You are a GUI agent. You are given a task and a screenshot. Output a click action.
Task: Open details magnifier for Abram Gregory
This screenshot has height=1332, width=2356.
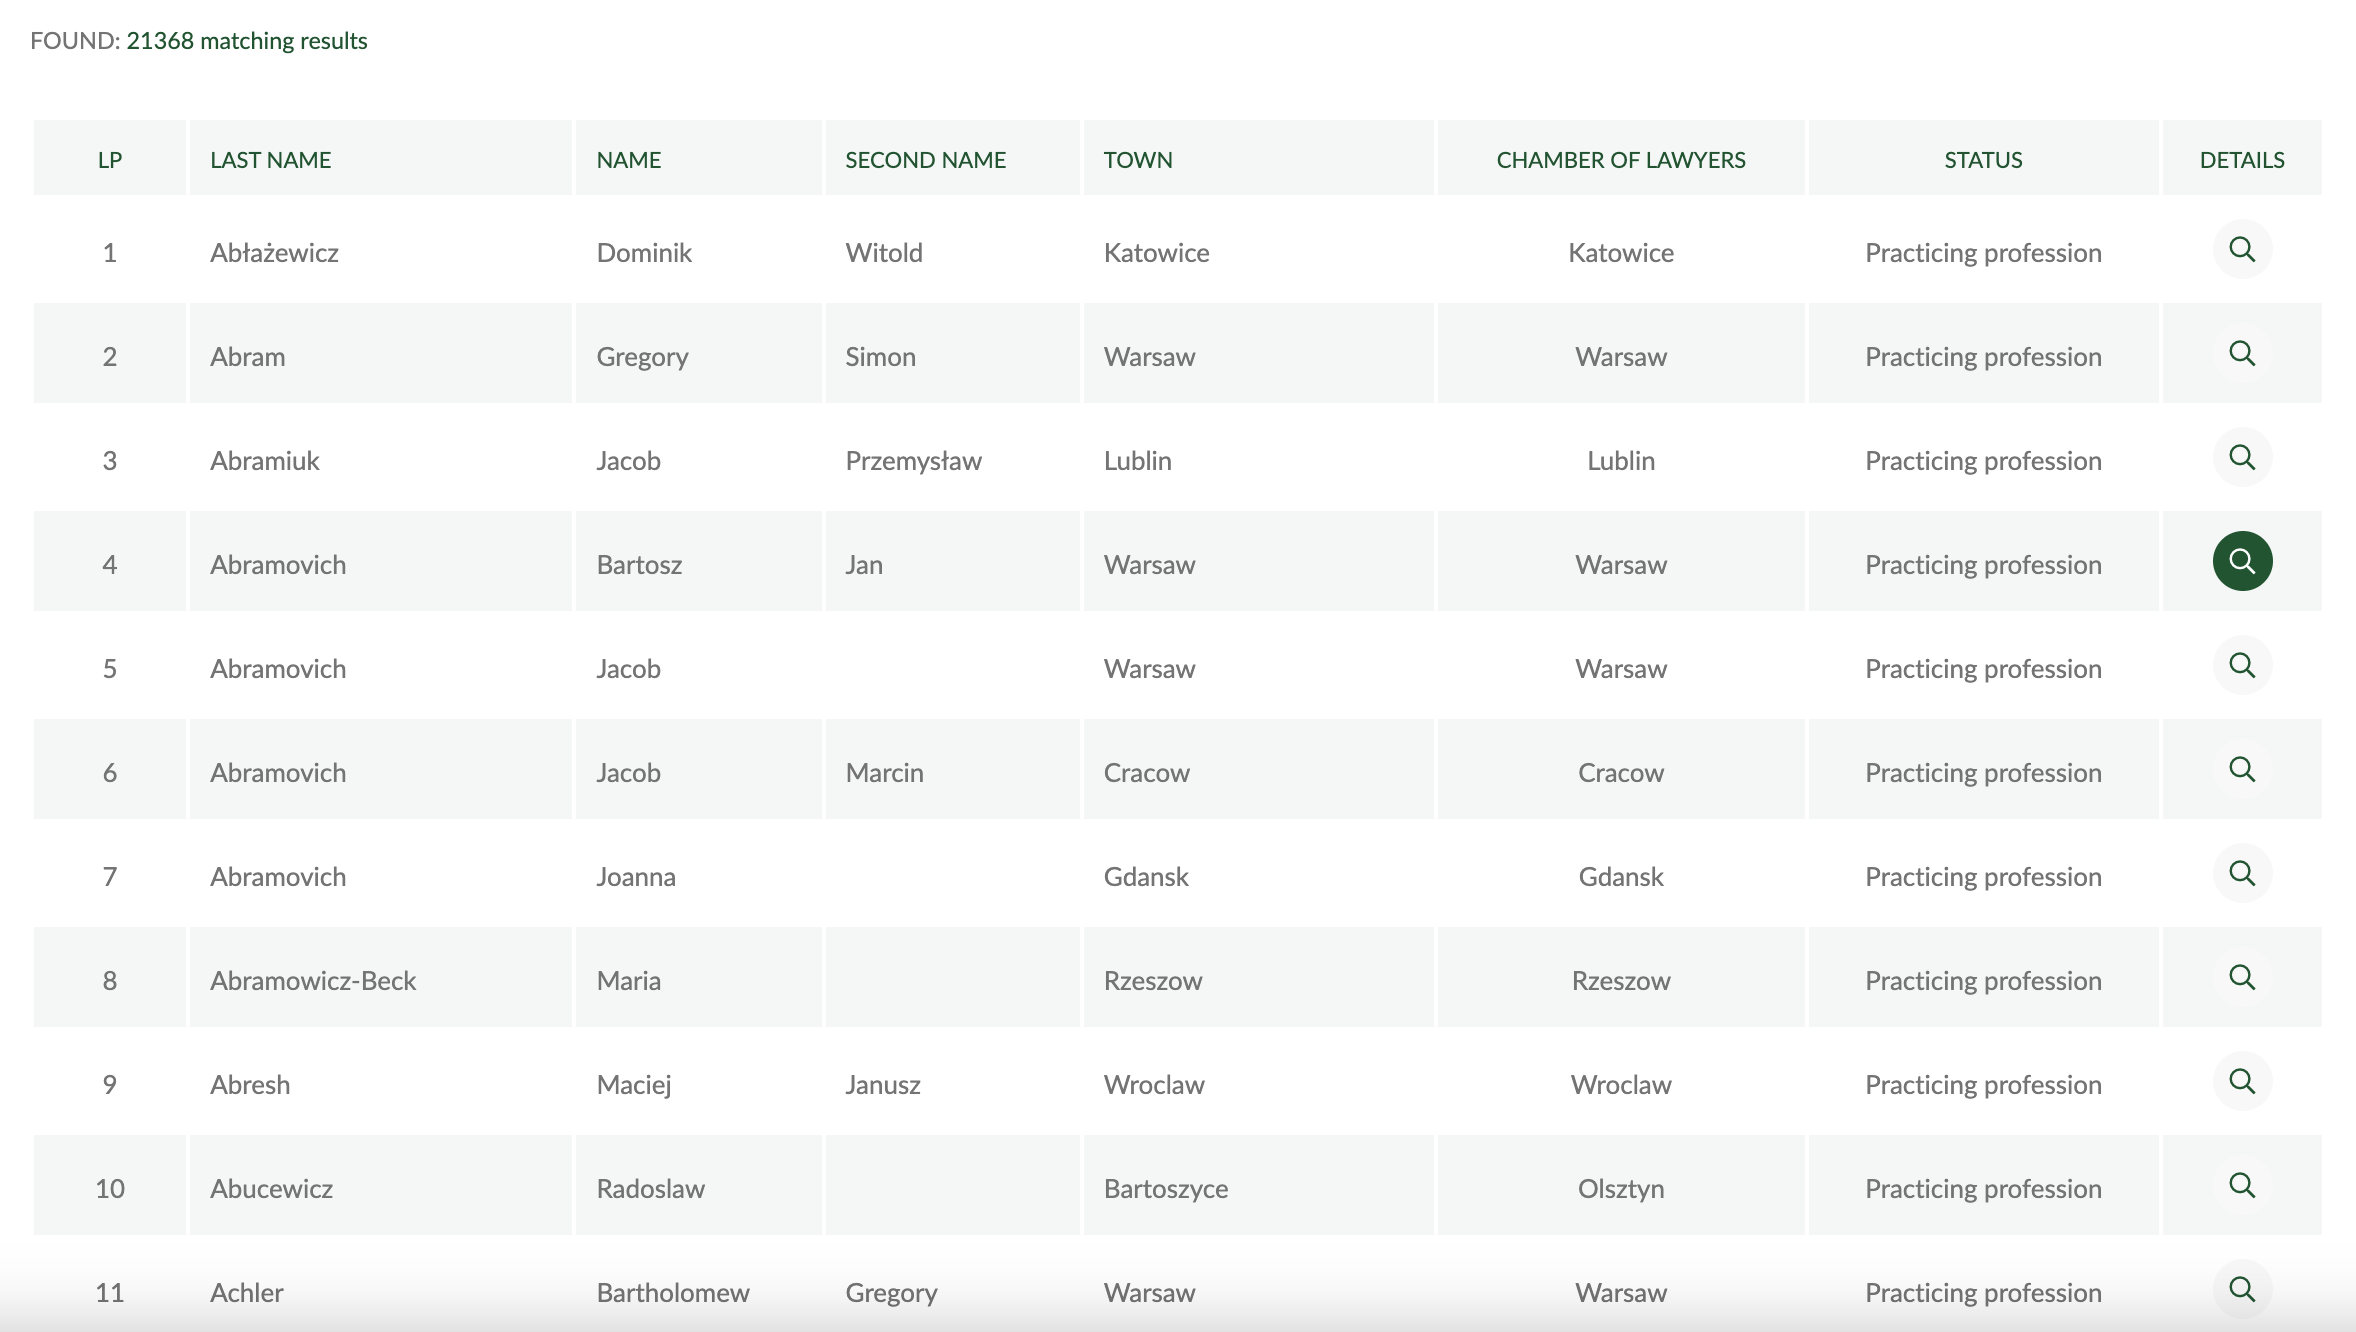(x=2242, y=353)
